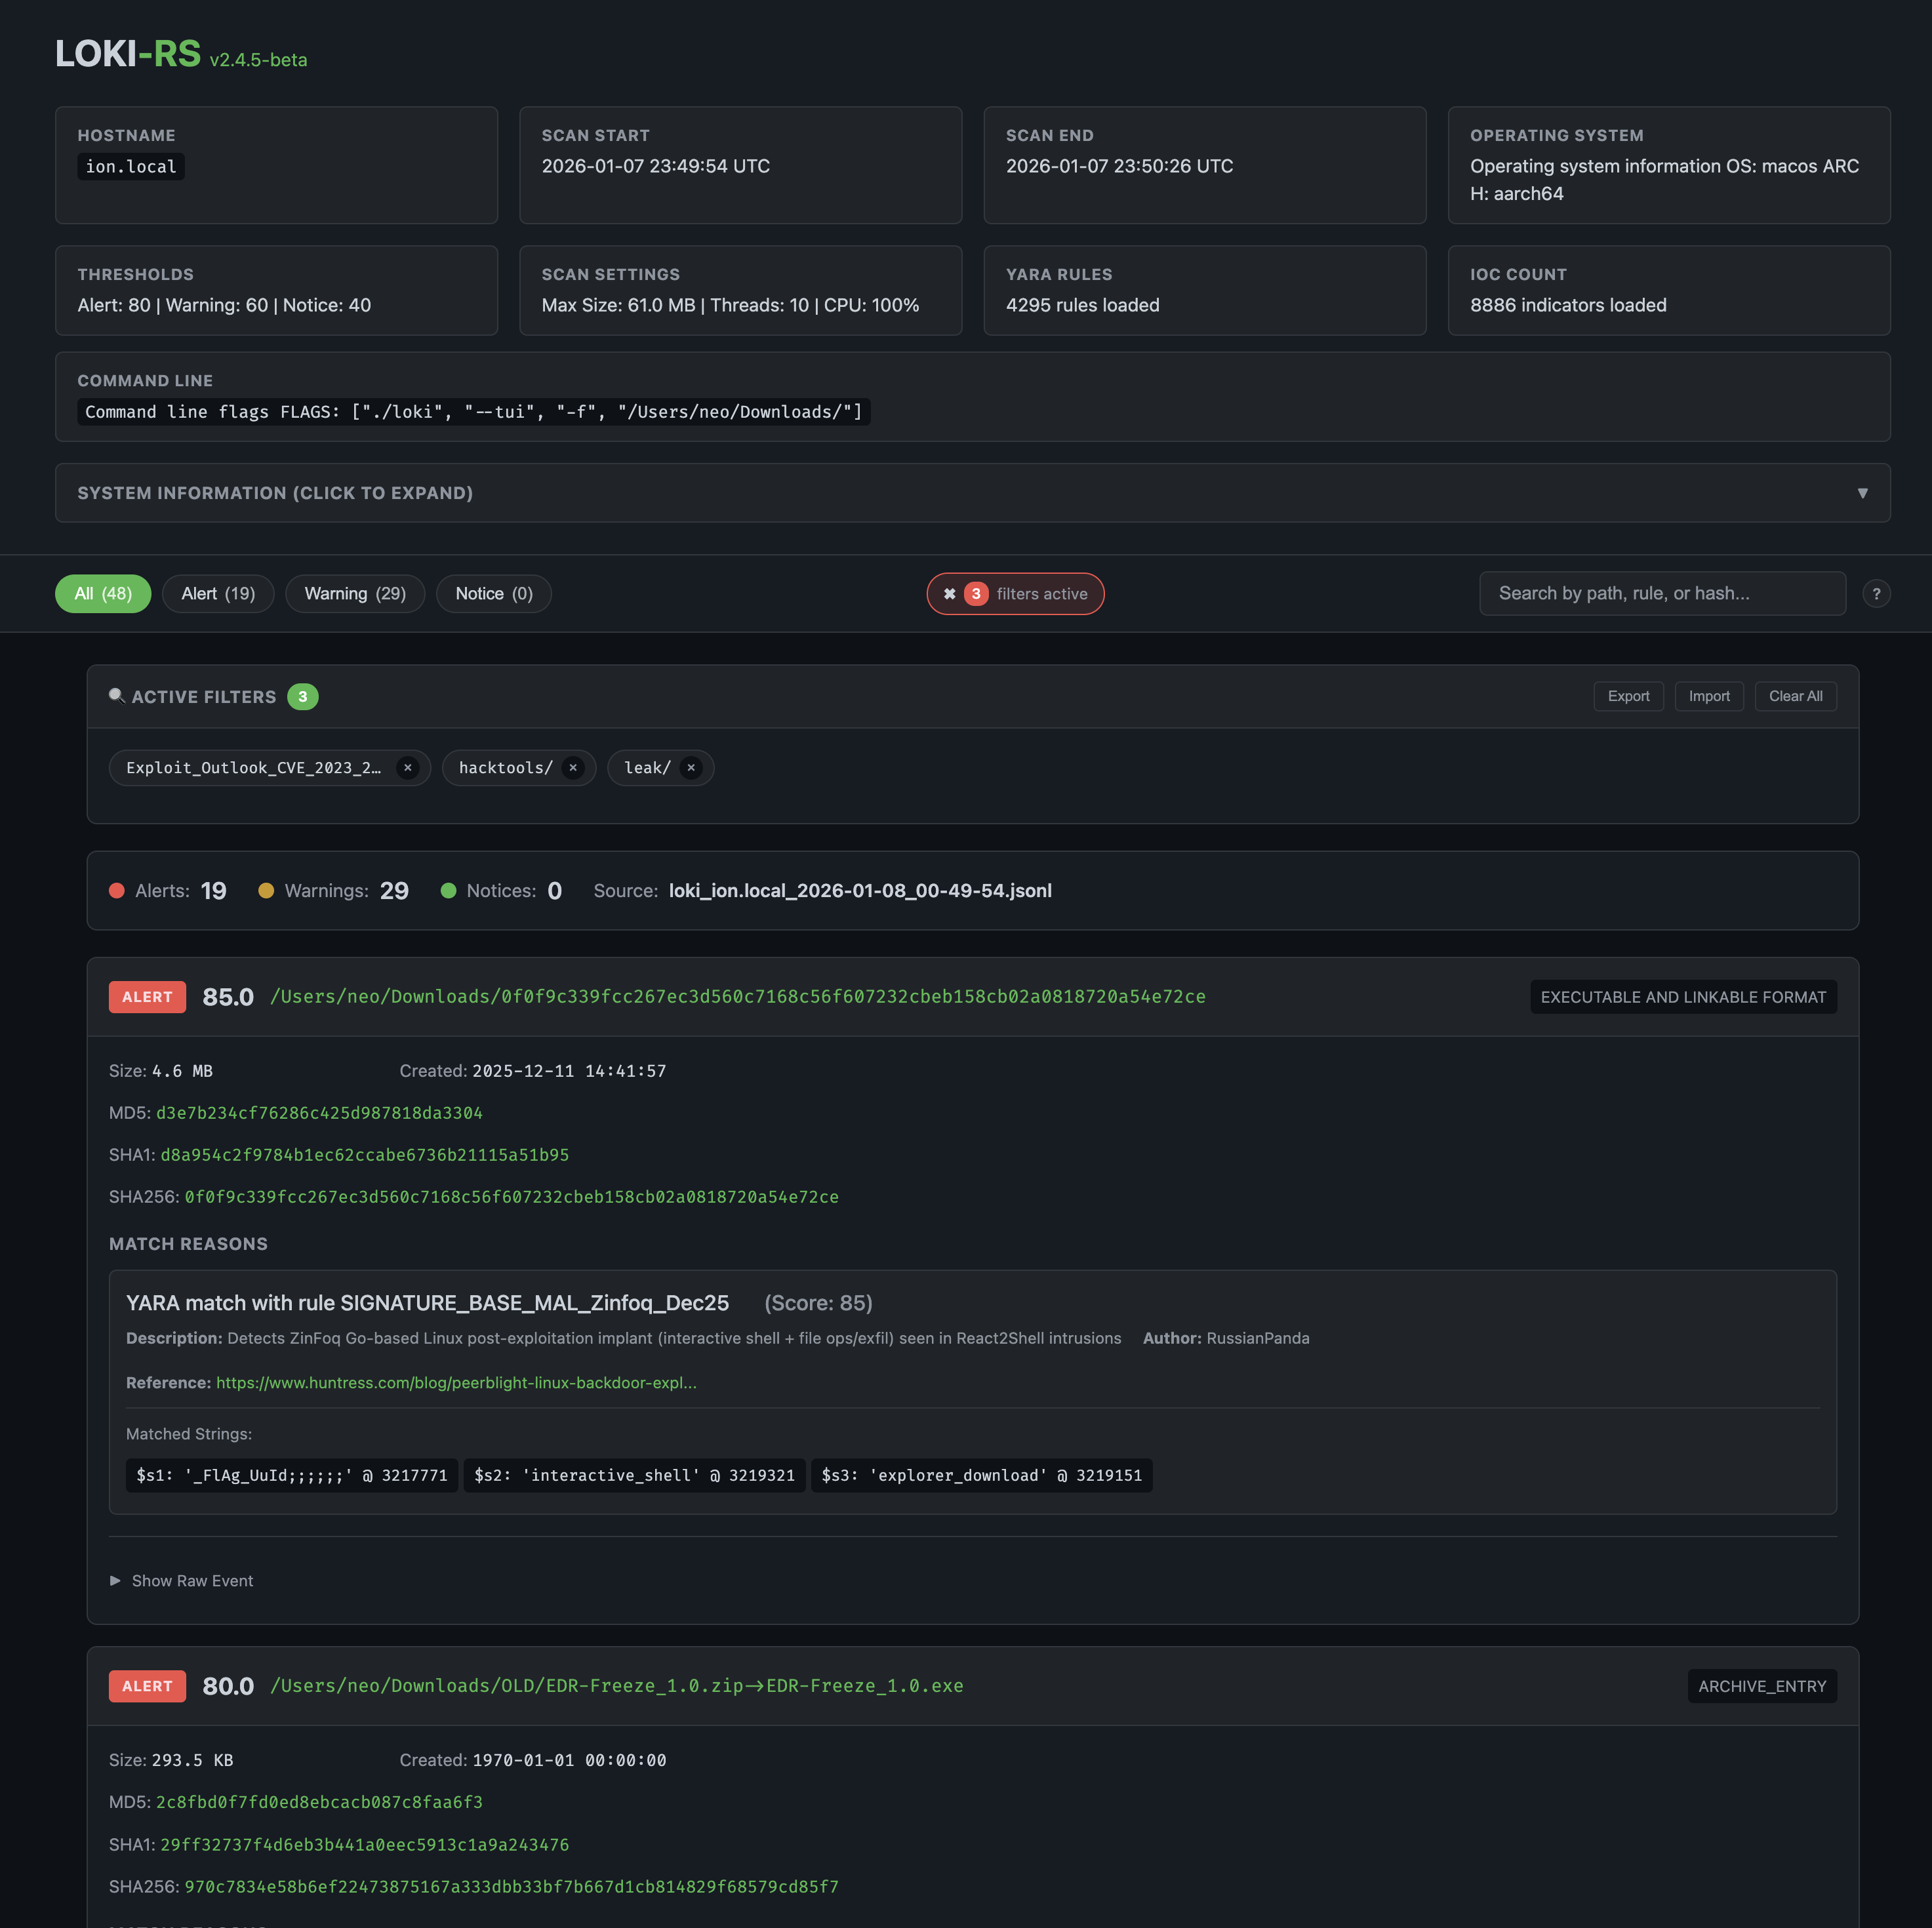The width and height of the screenshot is (1932, 1928).
Task: Toggle the 3 filters active badge
Action: coord(1015,593)
